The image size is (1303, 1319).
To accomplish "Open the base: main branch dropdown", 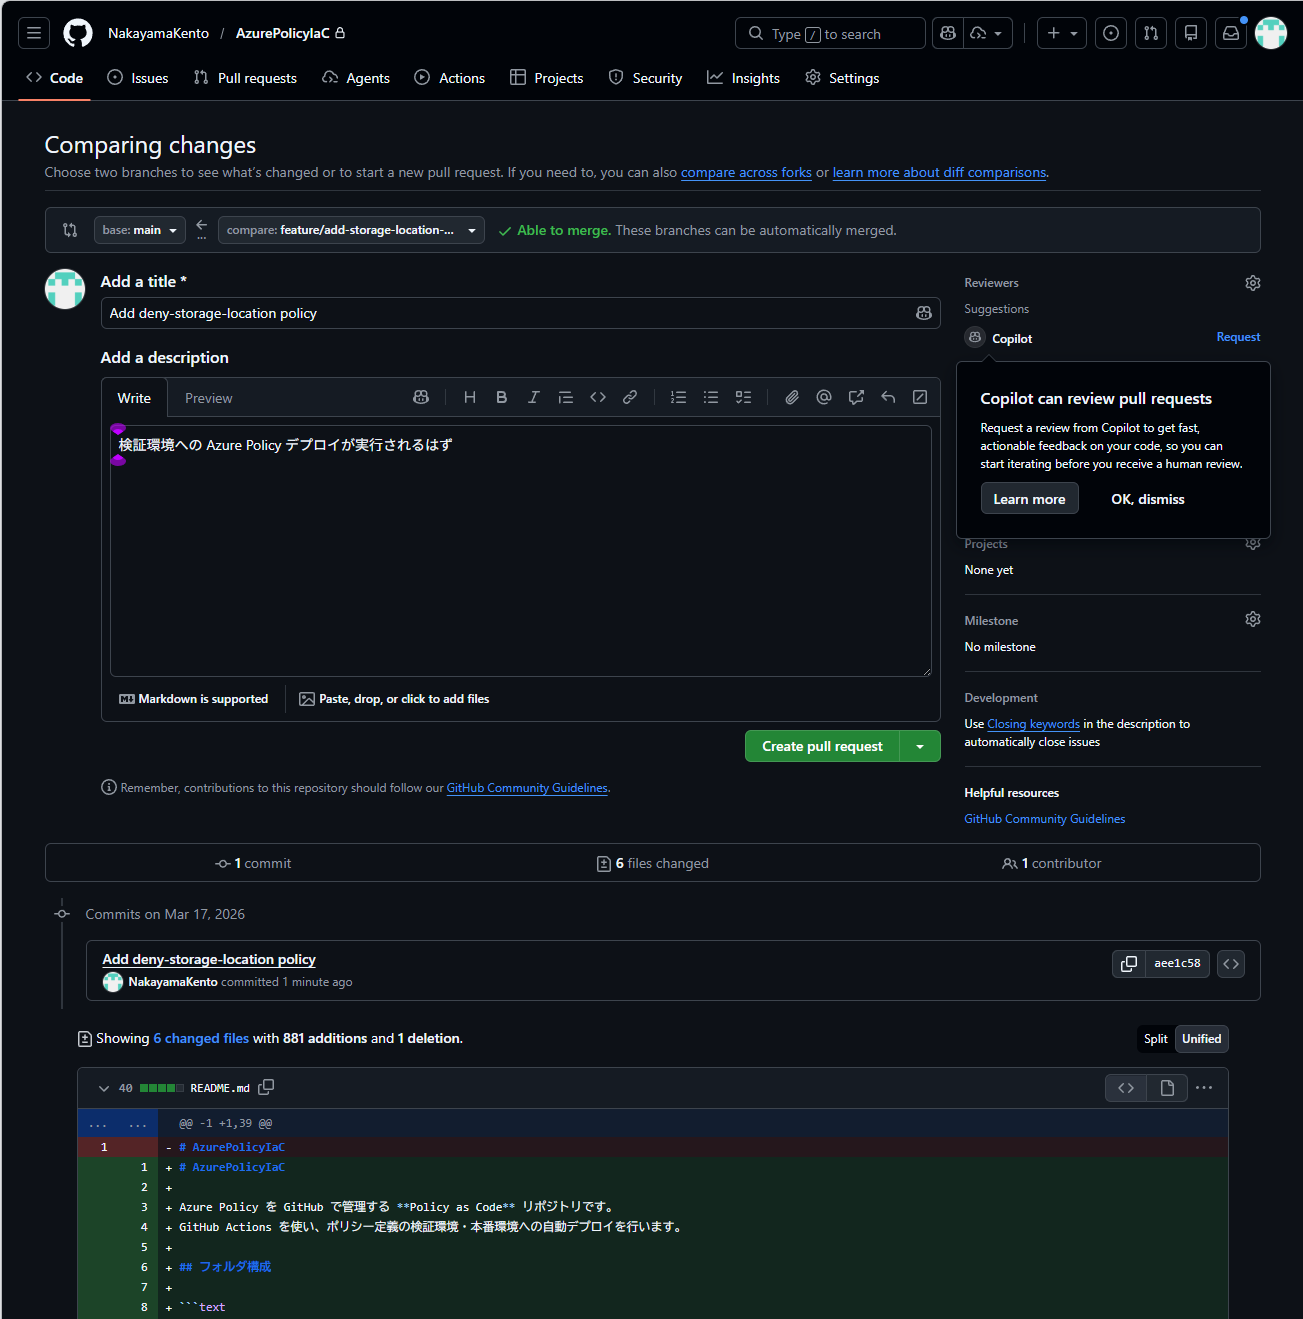I will point(140,230).
